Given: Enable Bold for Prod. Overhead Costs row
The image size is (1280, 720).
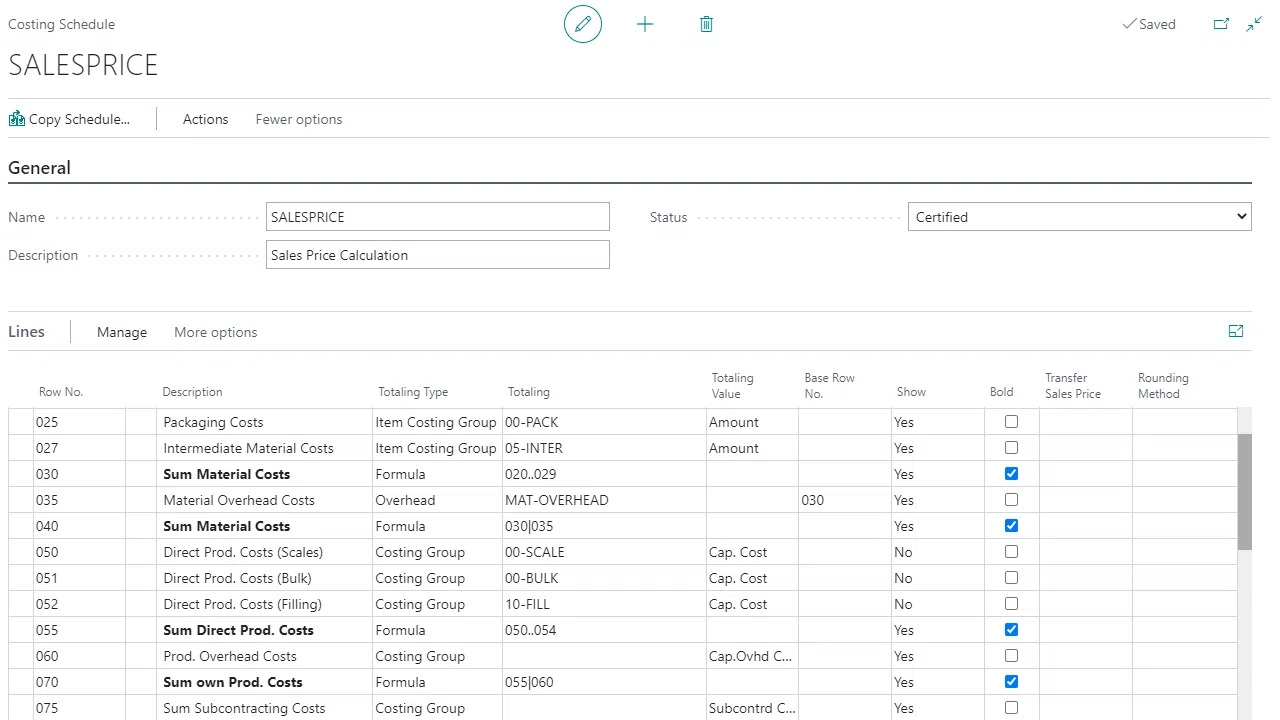Looking at the screenshot, I should (1011, 656).
